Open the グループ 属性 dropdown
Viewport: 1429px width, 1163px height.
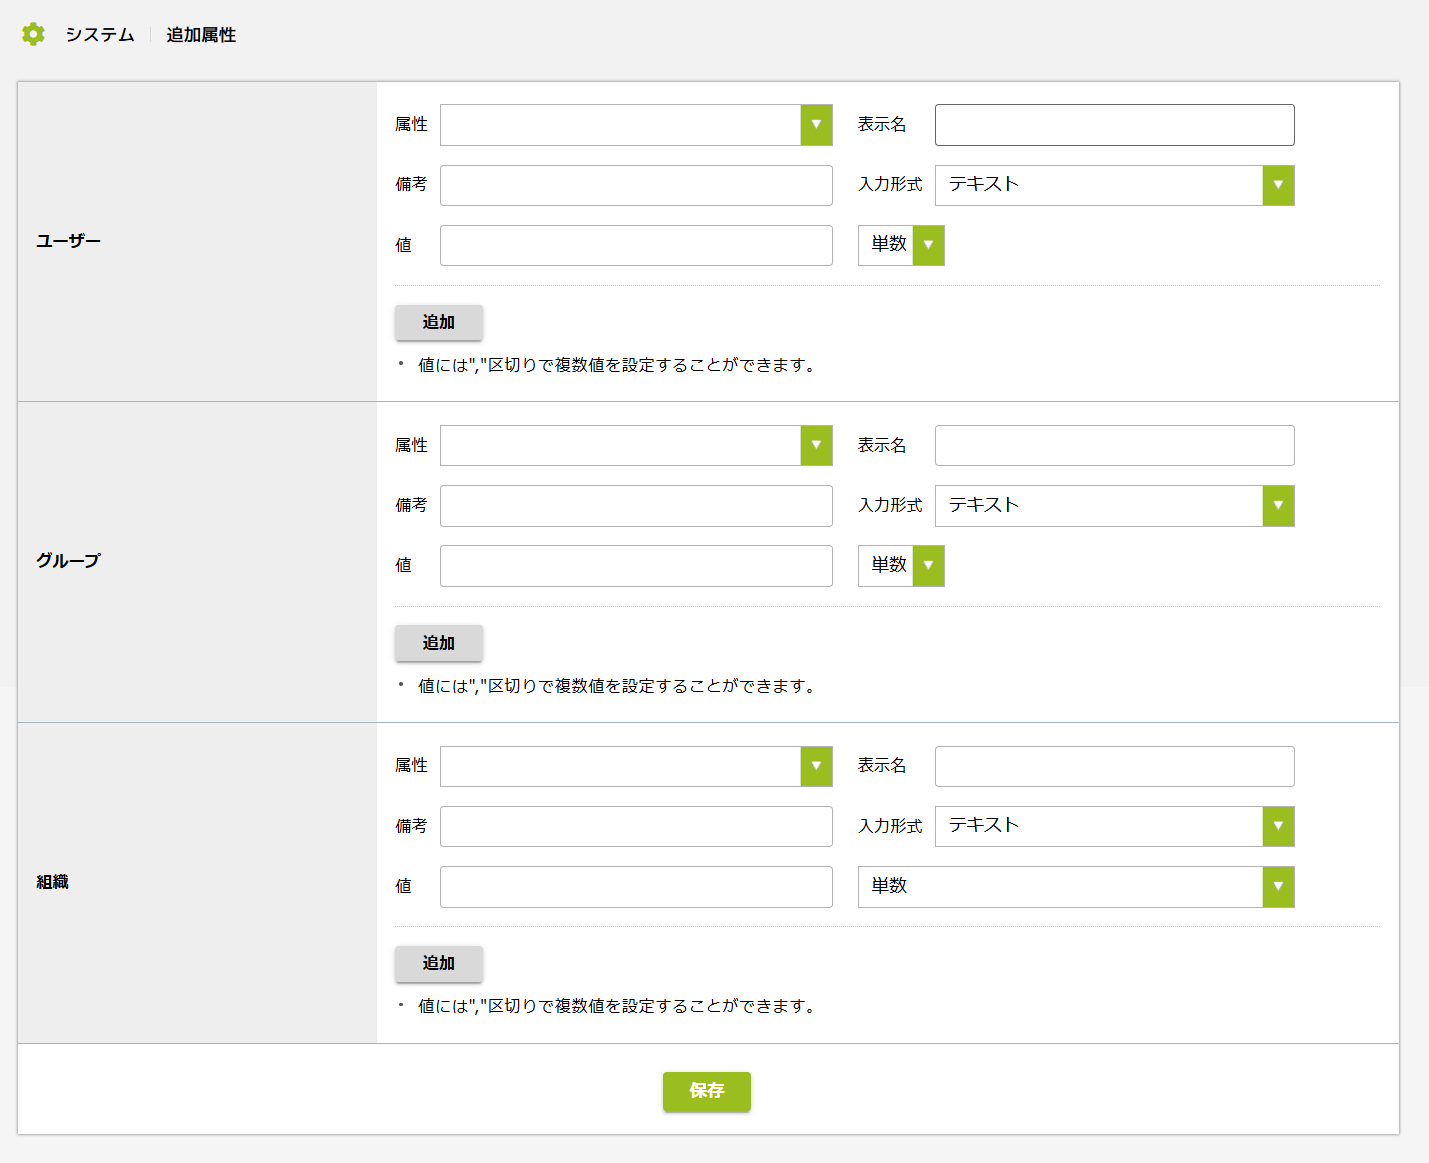(636, 445)
